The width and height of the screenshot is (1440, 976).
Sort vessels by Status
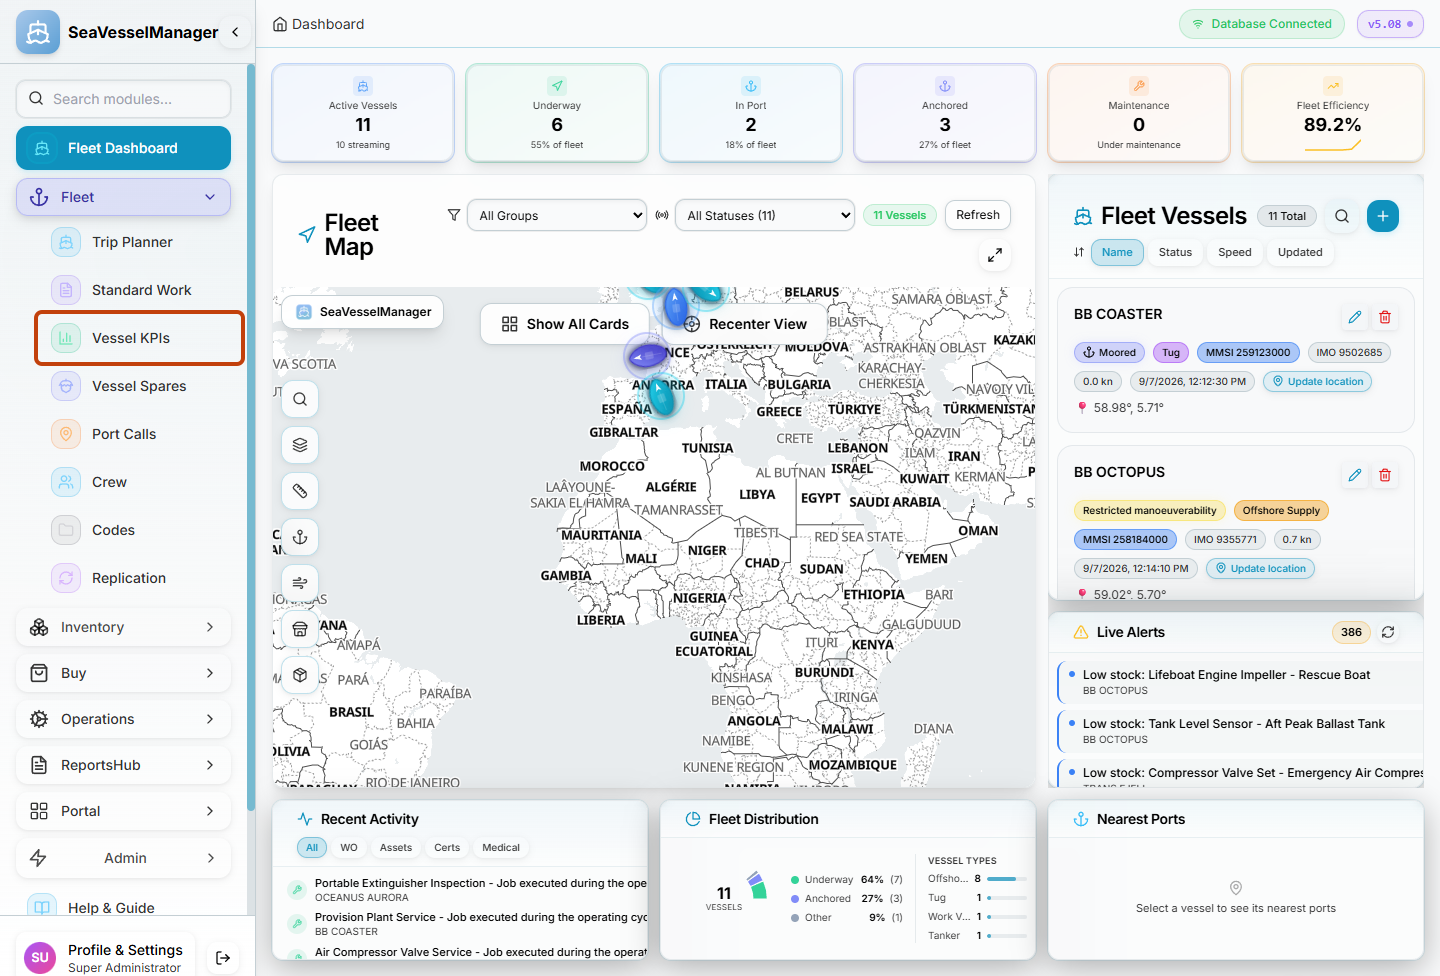1175,252
